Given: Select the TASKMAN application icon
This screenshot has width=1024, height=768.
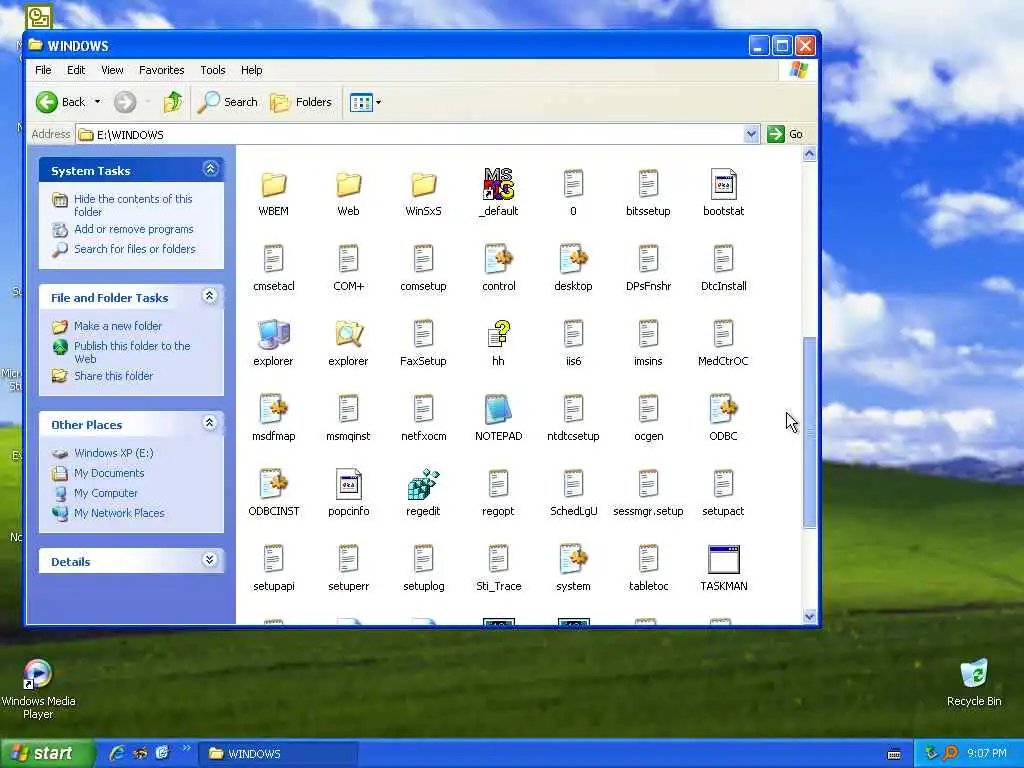Looking at the screenshot, I should point(724,560).
